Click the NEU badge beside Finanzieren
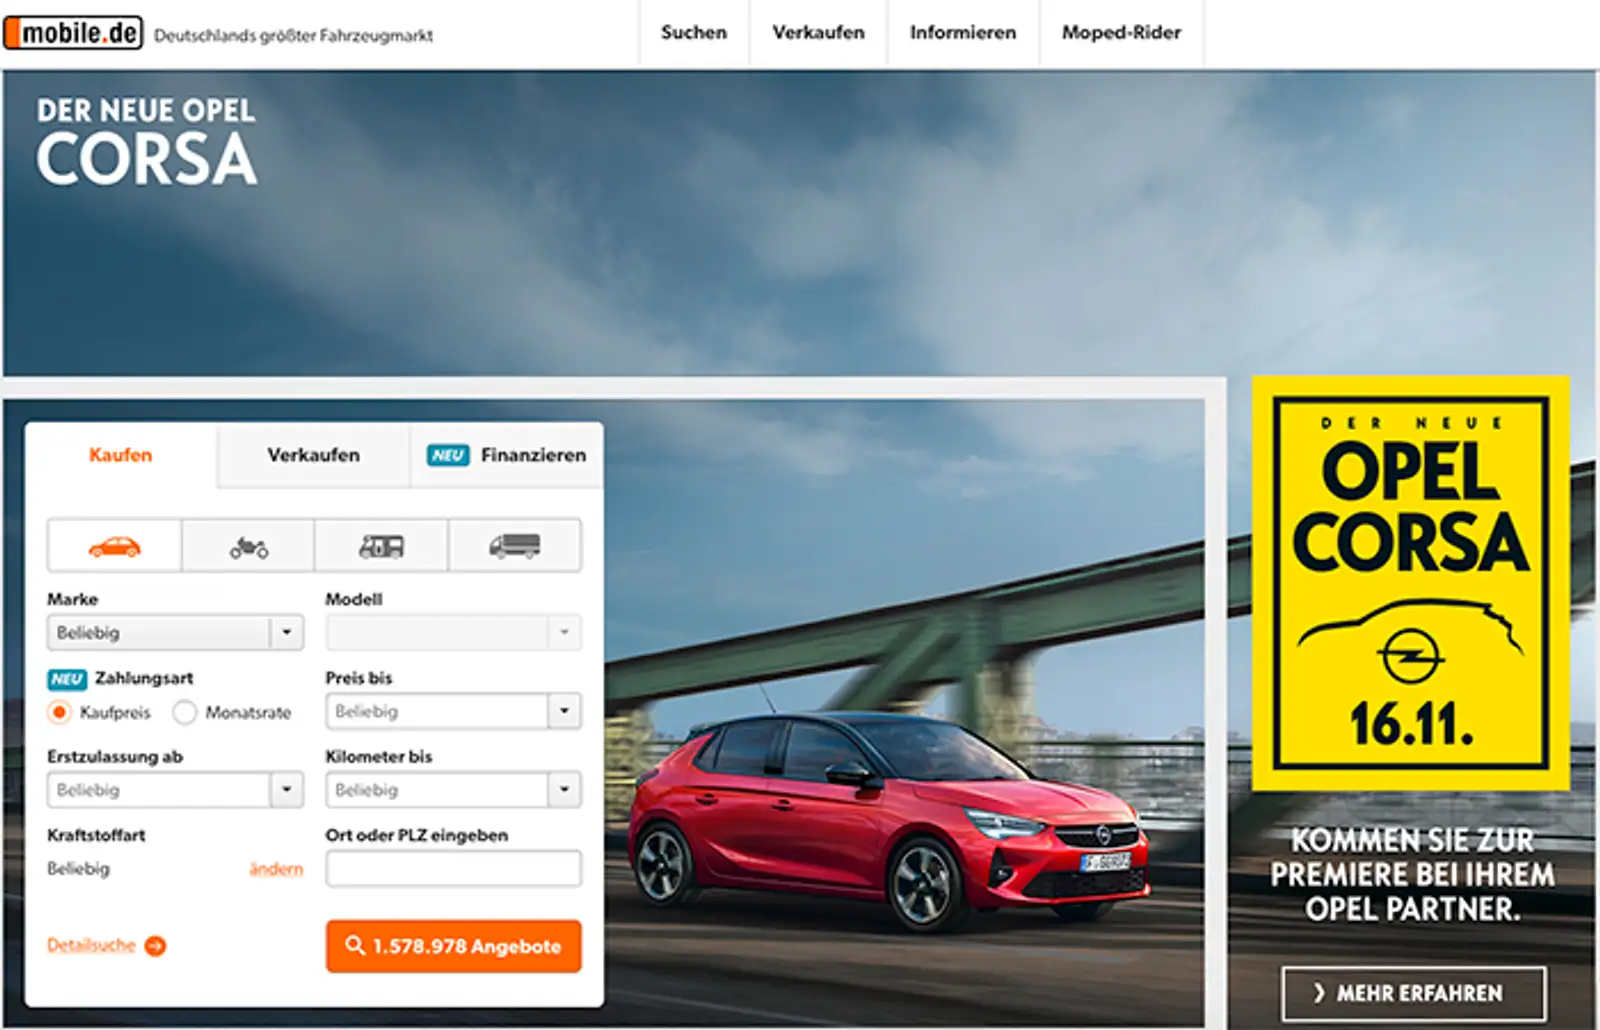Viewport: 1600px width, 1030px height. point(448,455)
